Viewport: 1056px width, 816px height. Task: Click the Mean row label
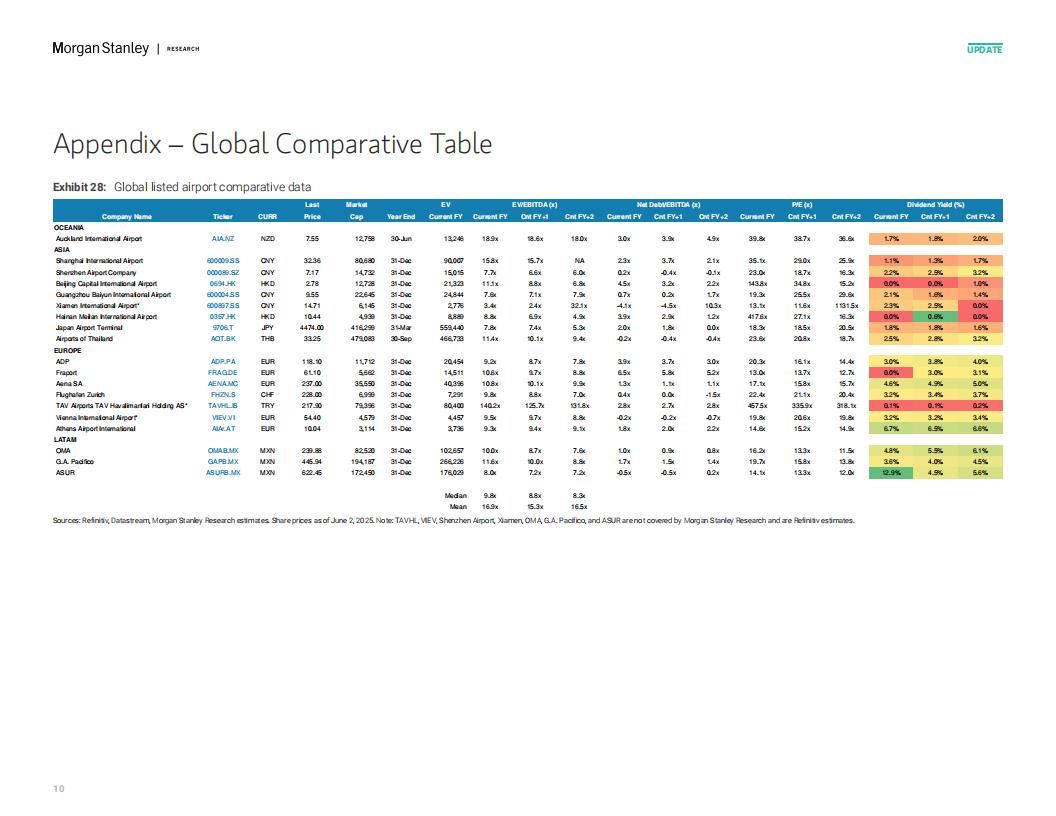pyautogui.click(x=458, y=506)
